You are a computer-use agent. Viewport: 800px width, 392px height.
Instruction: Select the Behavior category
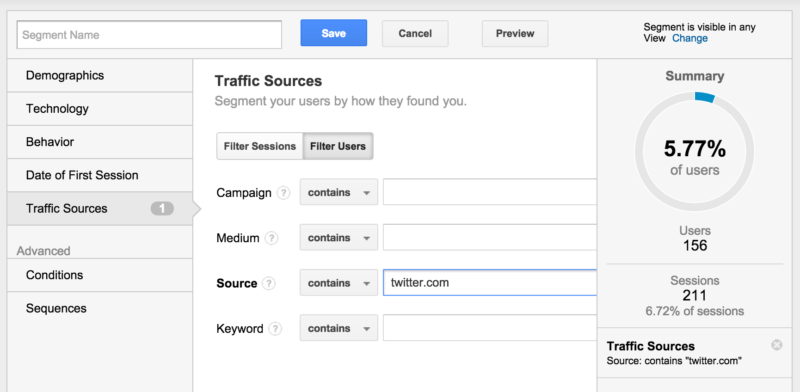point(100,142)
